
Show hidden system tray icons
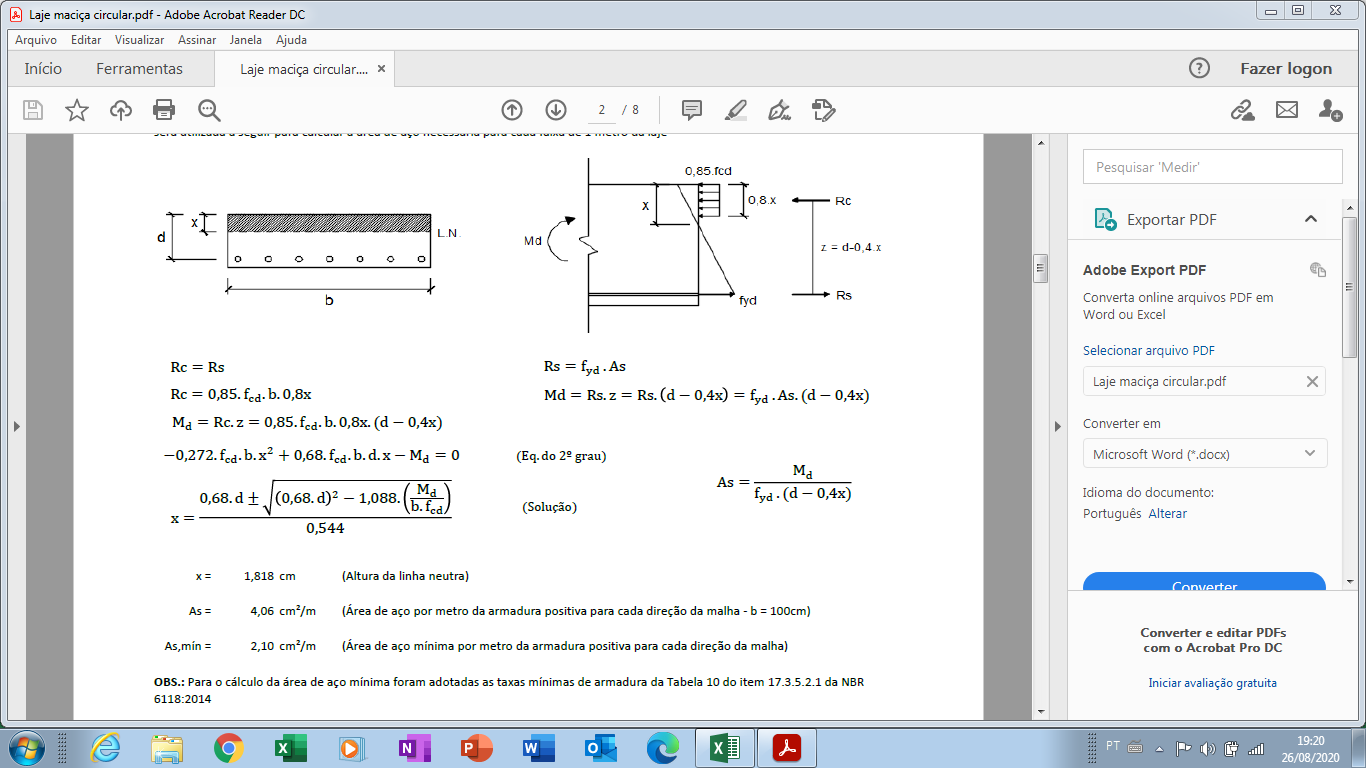(1160, 748)
